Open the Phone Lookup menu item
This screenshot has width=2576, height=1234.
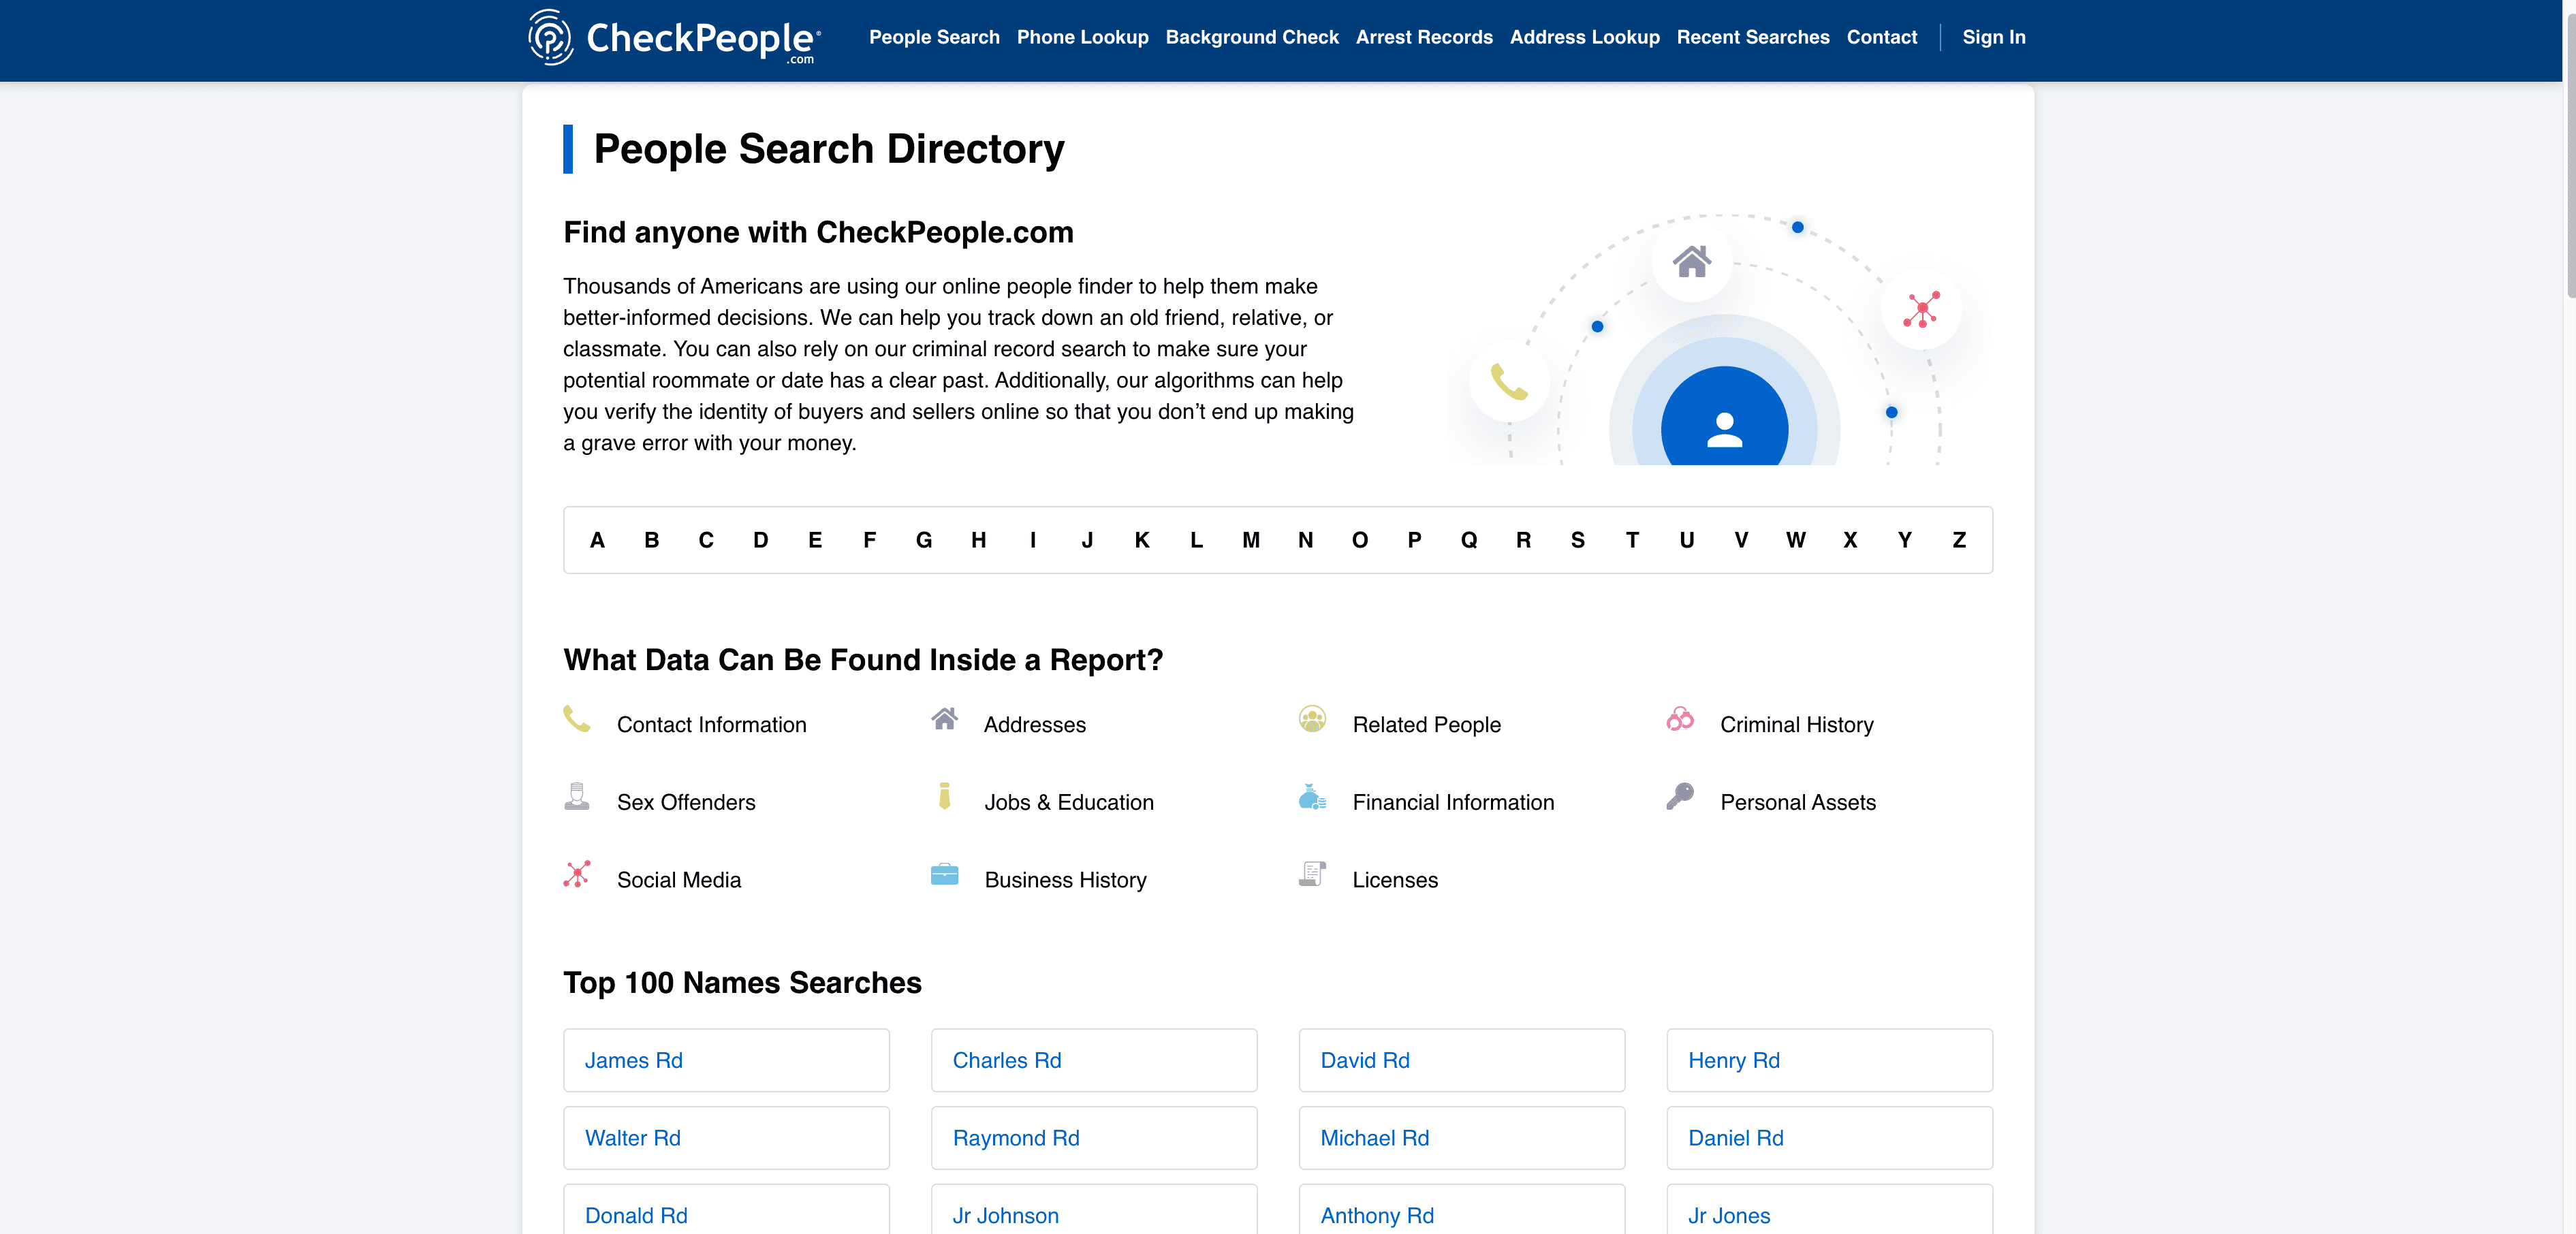1082,37
